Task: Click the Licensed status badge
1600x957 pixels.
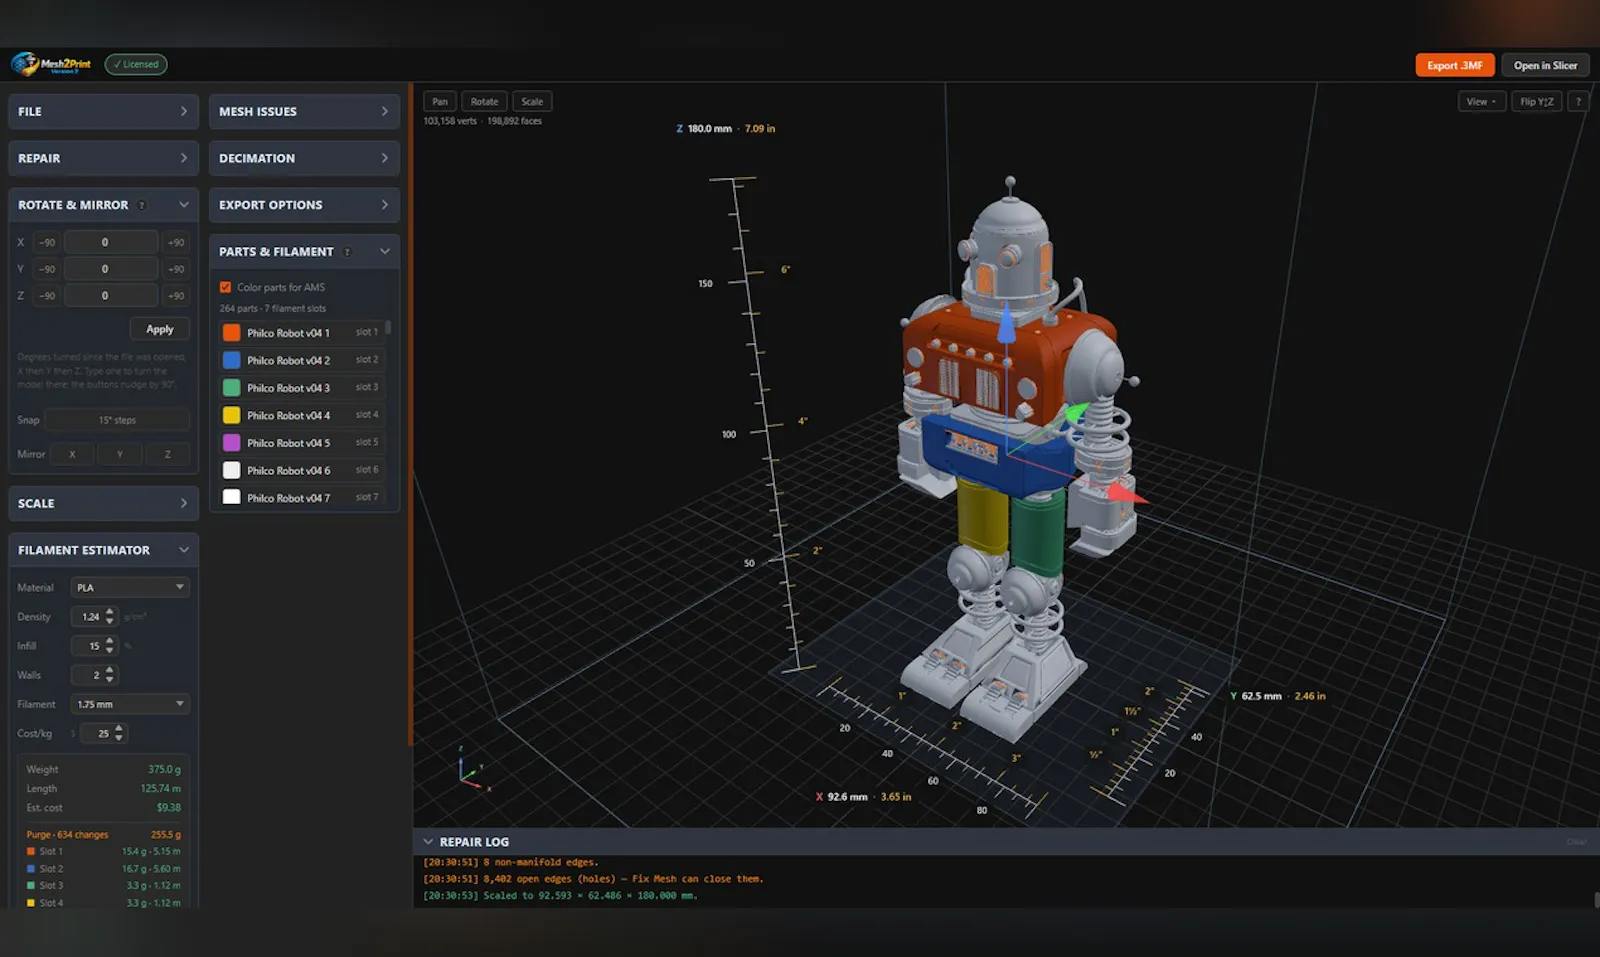Action: (x=136, y=64)
